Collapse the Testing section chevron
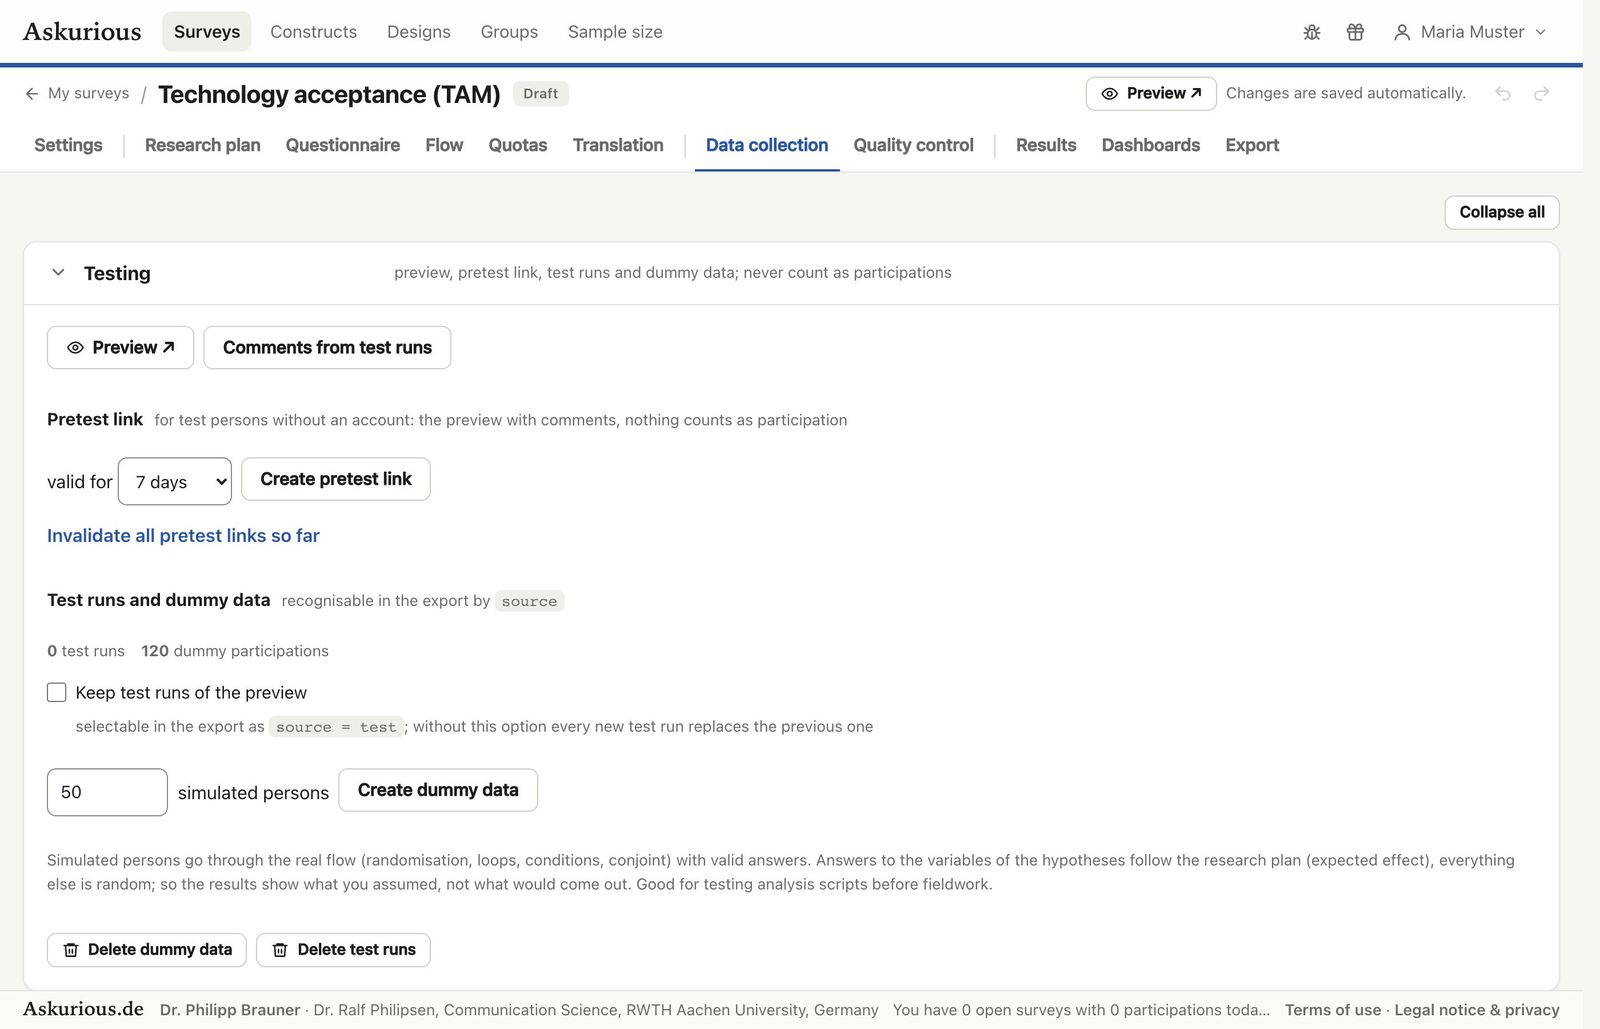The image size is (1600, 1029). click(58, 272)
